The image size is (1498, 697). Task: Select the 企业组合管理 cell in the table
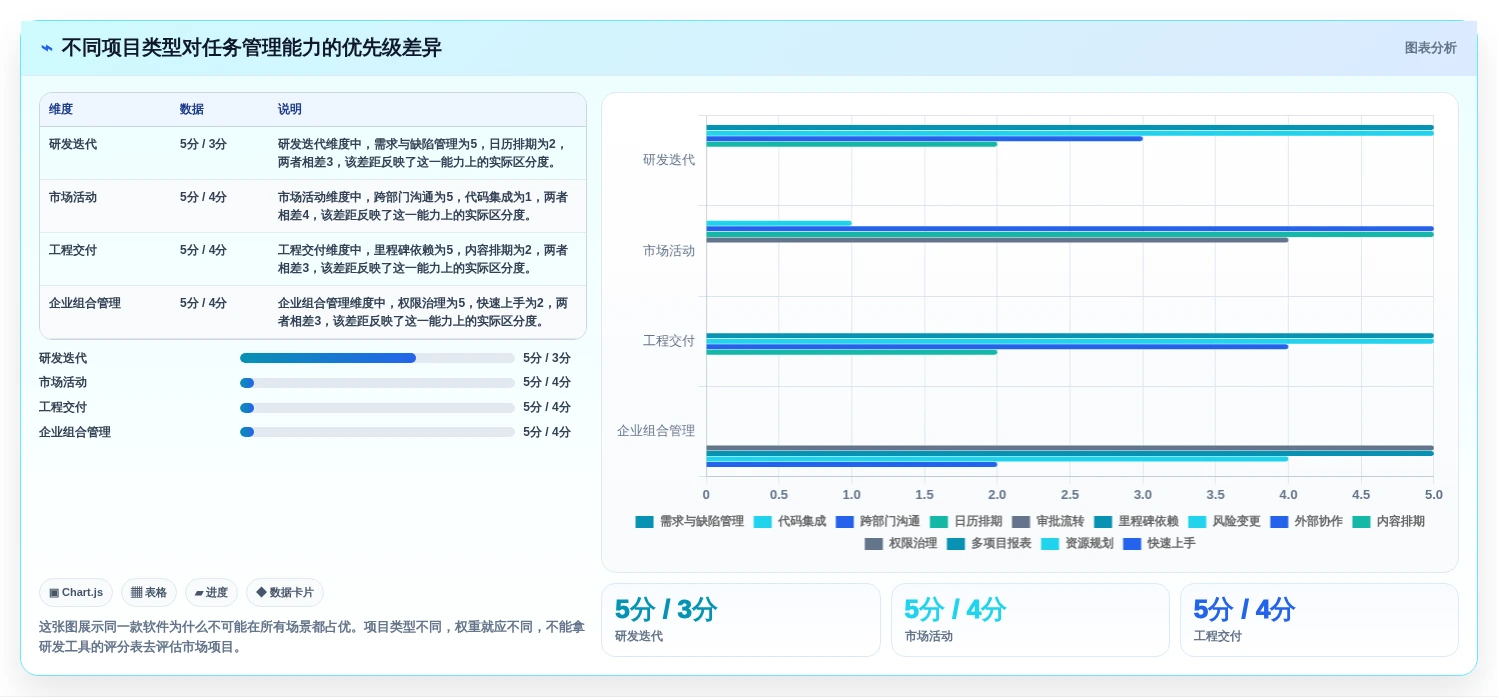coord(85,303)
